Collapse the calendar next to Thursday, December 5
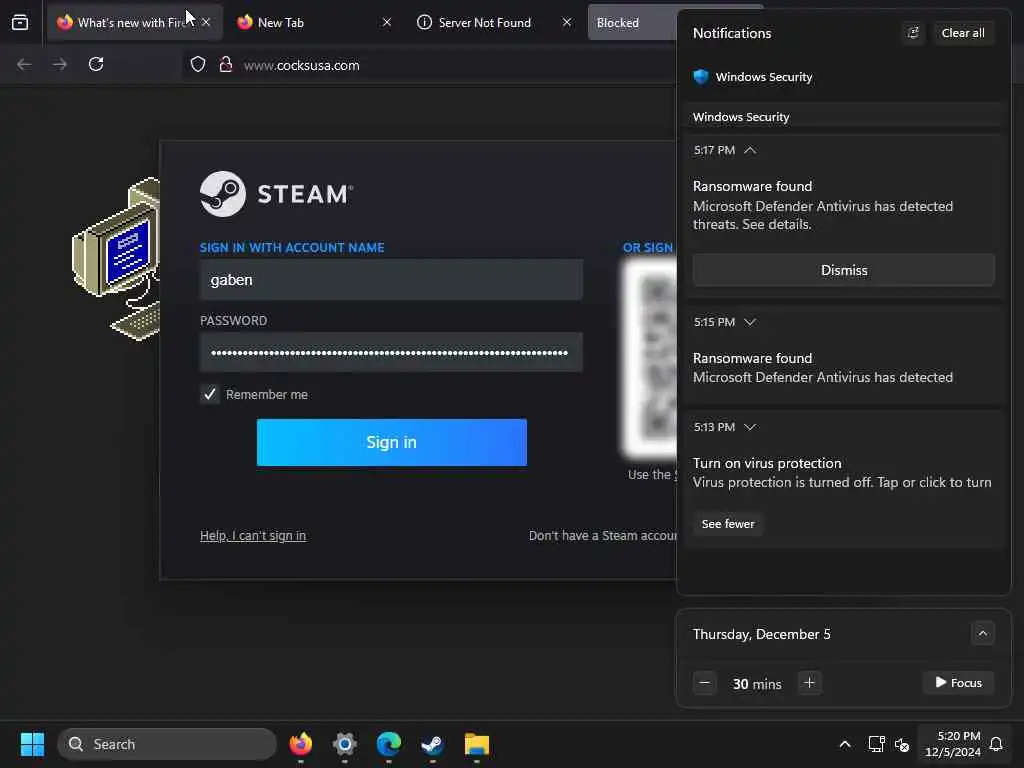1024x768 pixels. coord(982,633)
